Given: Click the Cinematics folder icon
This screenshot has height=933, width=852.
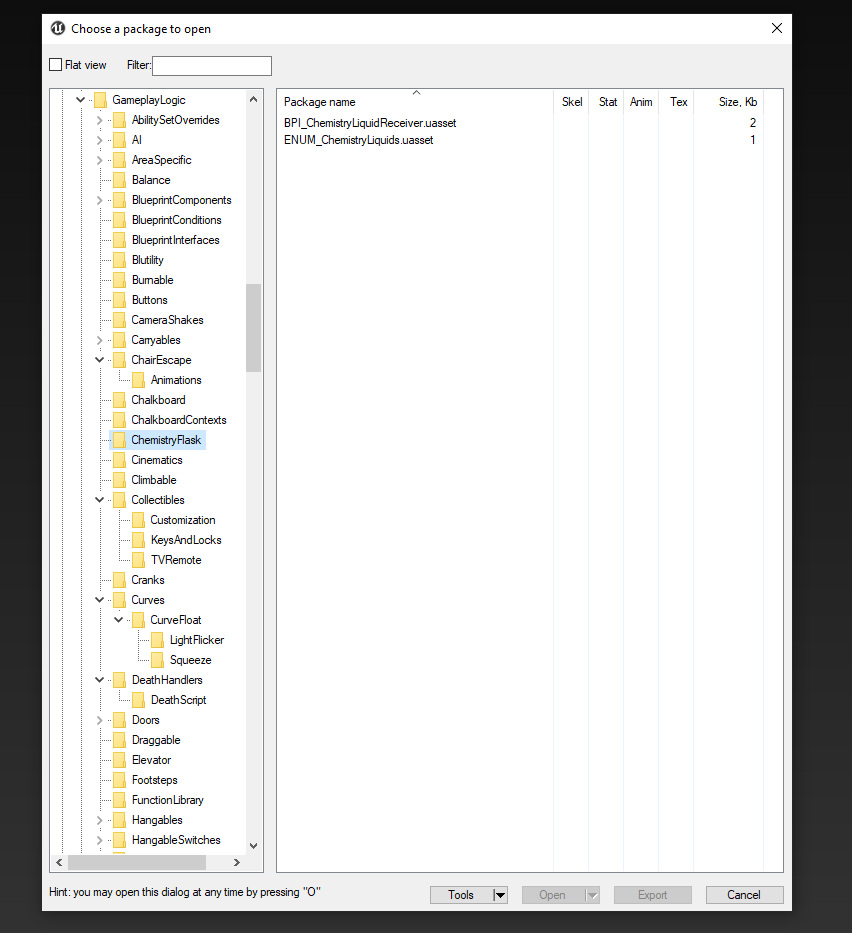Looking at the screenshot, I should pyautogui.click(x=120, y=460).
